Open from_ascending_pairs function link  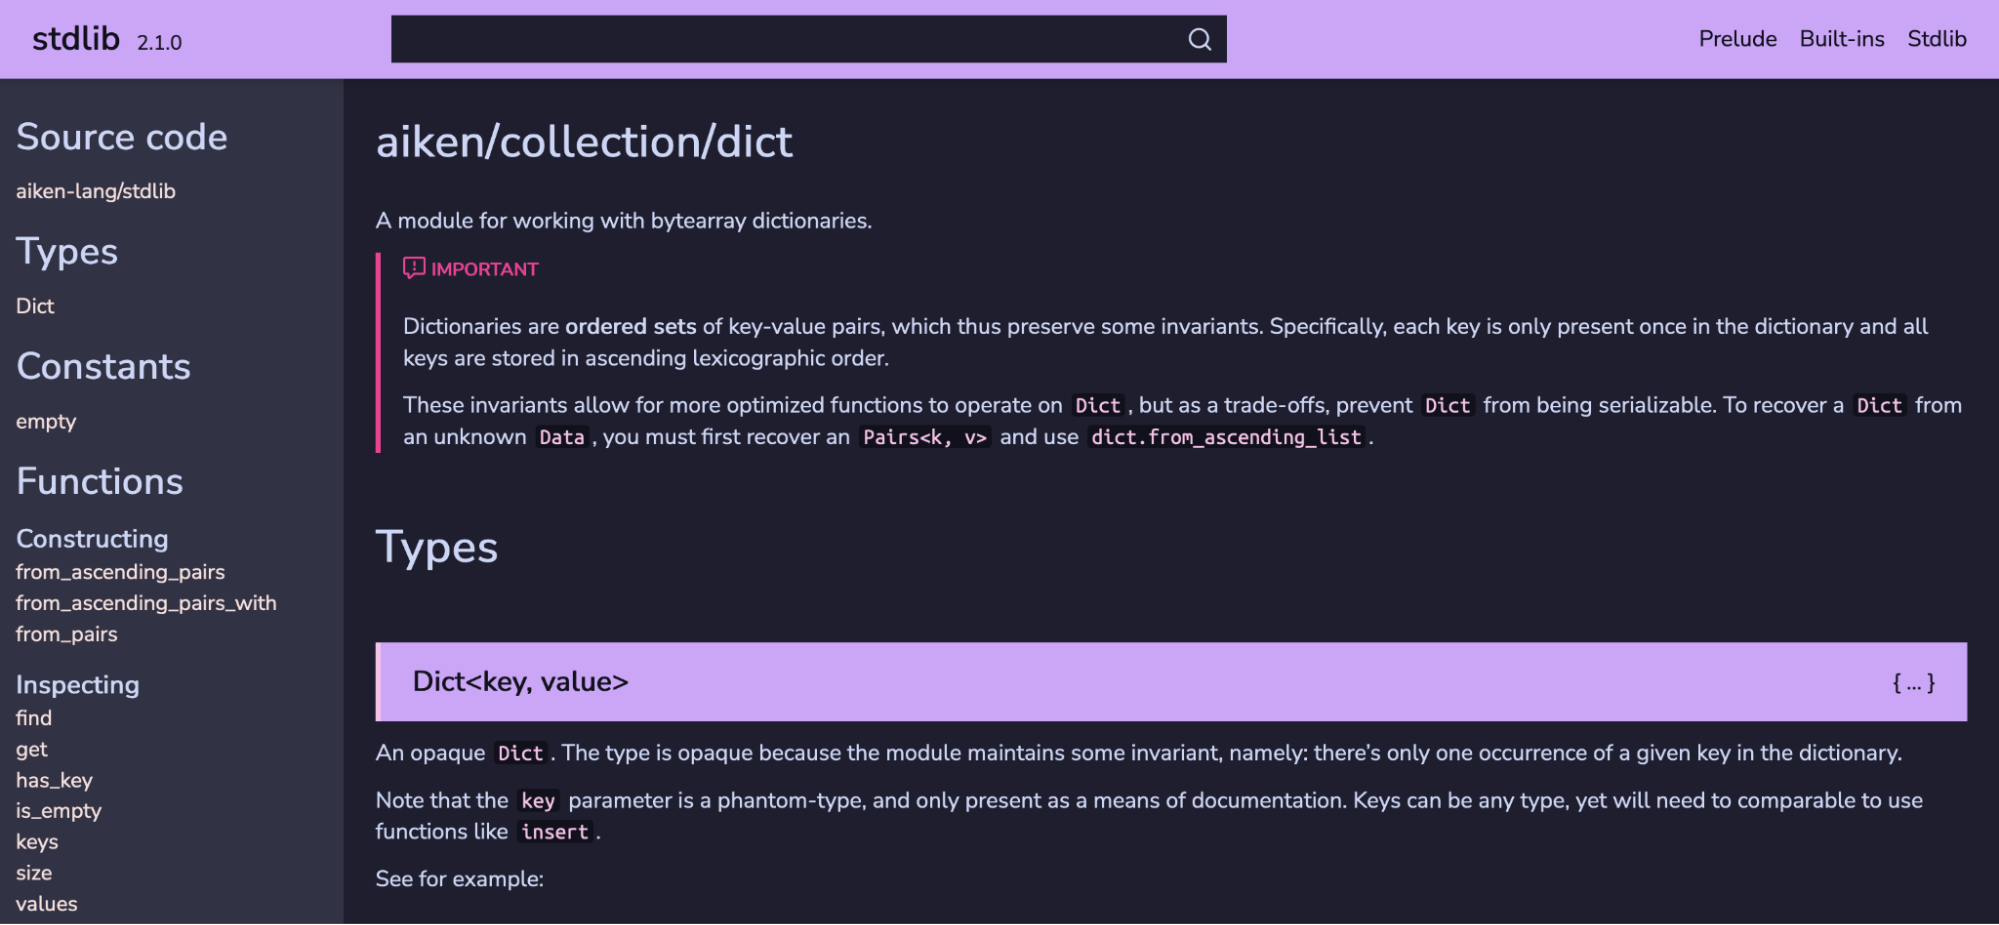[120, 572]
